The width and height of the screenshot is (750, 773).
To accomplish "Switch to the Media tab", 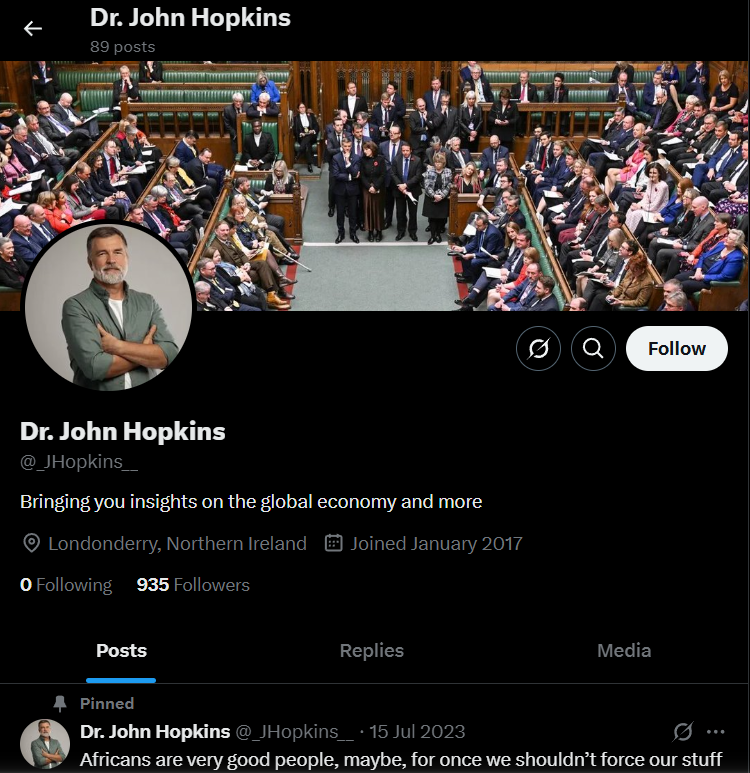I will (x=624, y=651).
